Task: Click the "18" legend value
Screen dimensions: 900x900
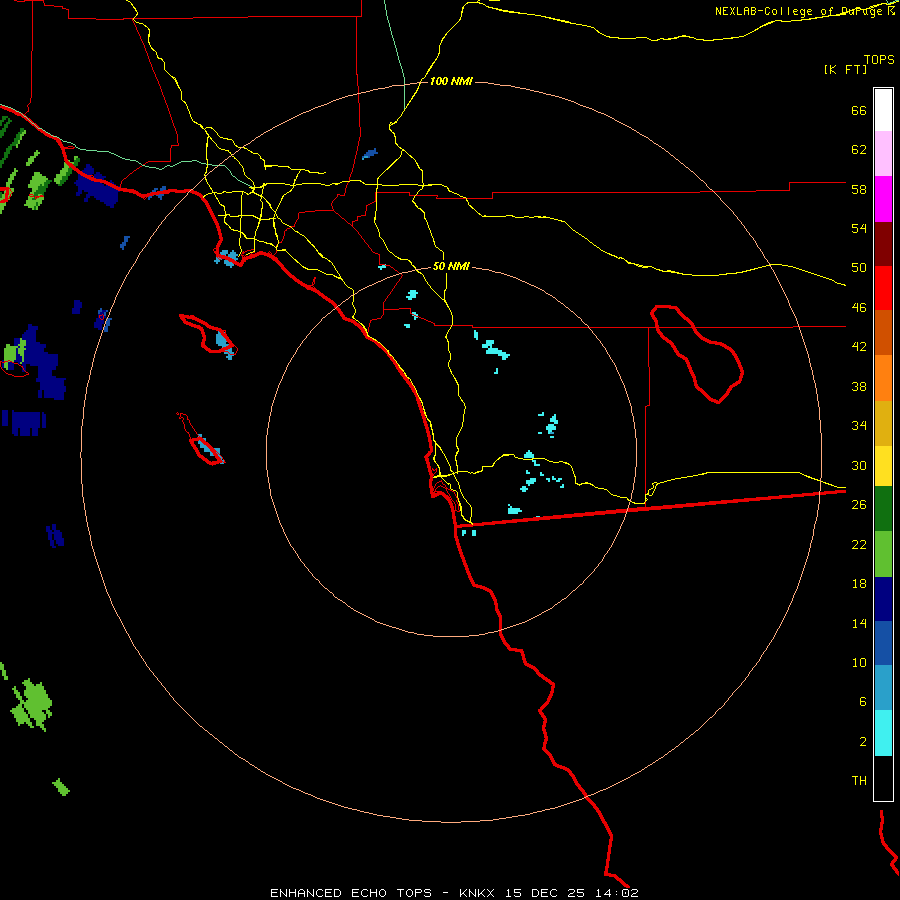Action: coord(859,584)
